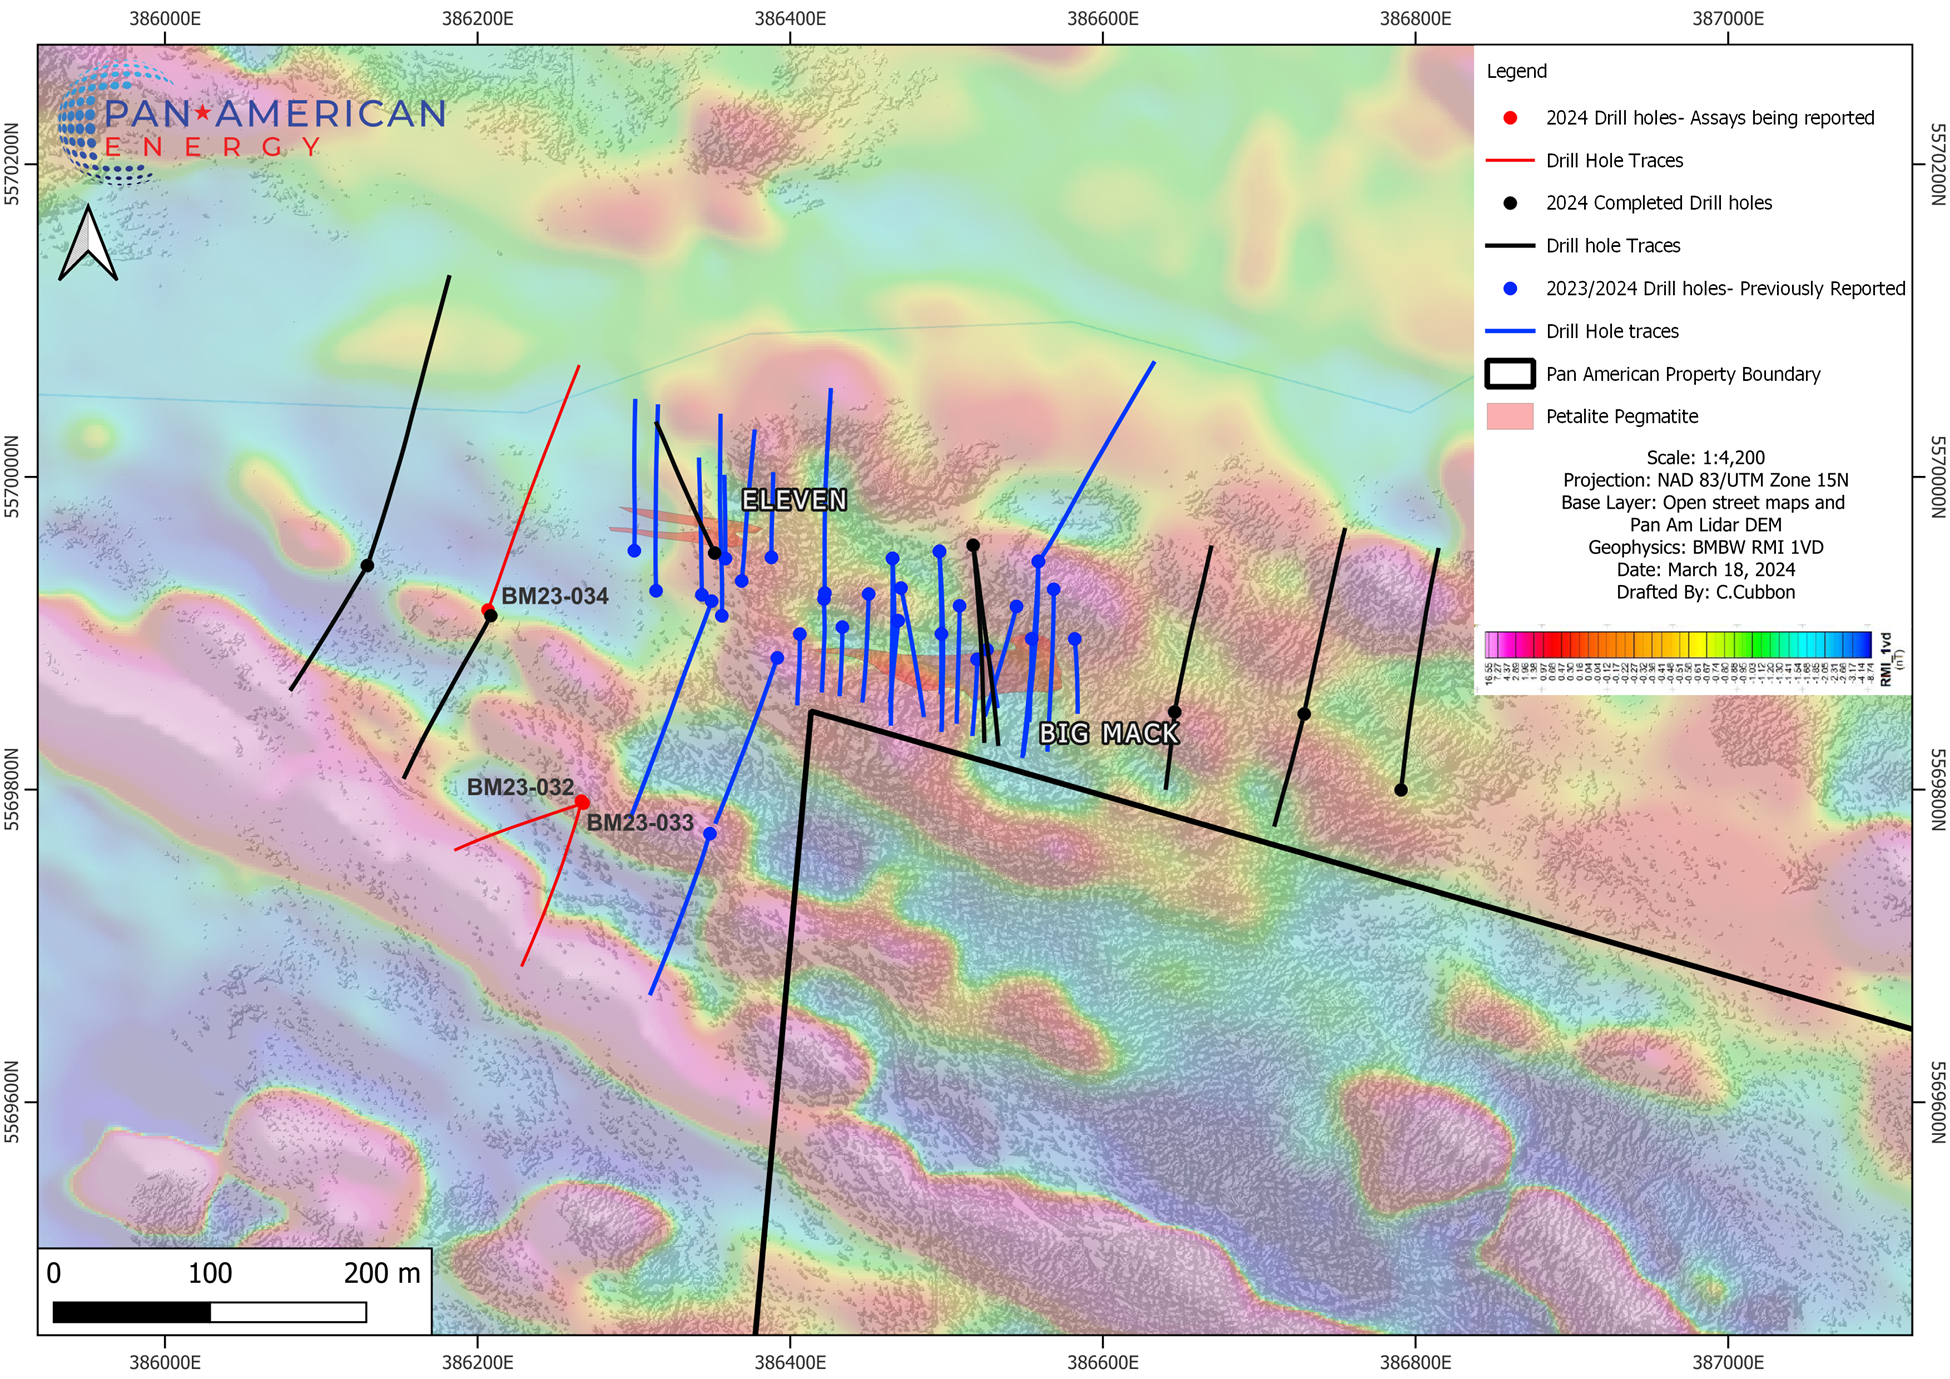Click the property boundary legend rectangle
Viewport: 1950px width, 1379px height.
pos(1510,374)
